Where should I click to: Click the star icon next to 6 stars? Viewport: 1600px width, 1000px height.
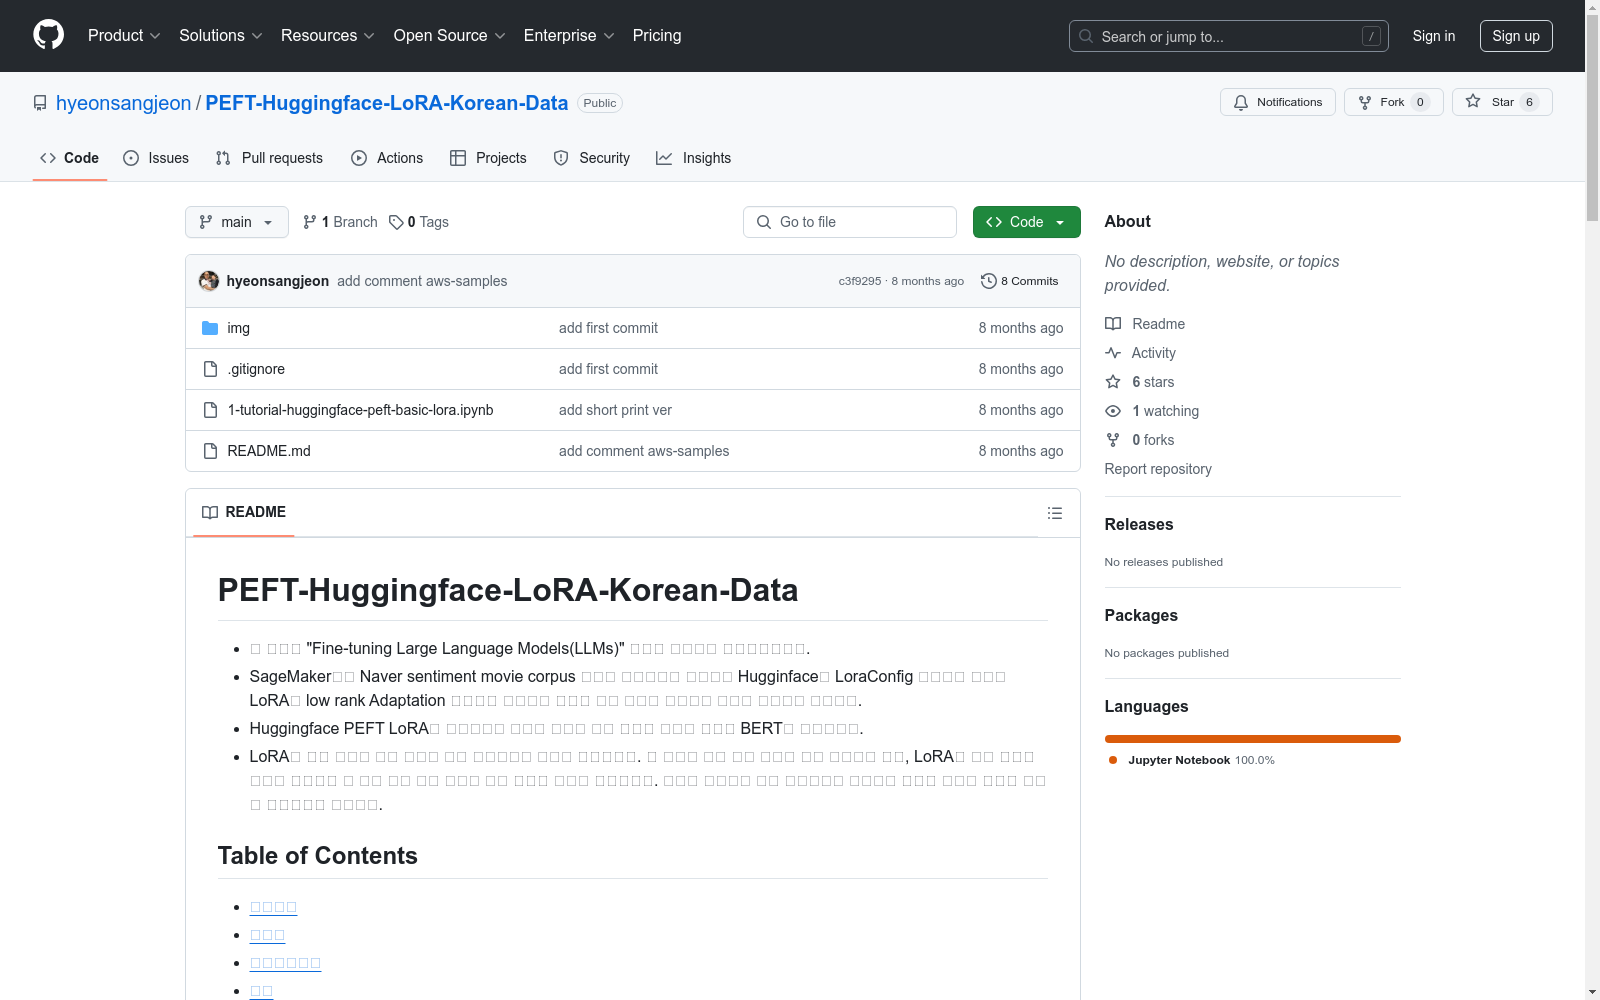pyautogui.click(x=1113, y=382)
